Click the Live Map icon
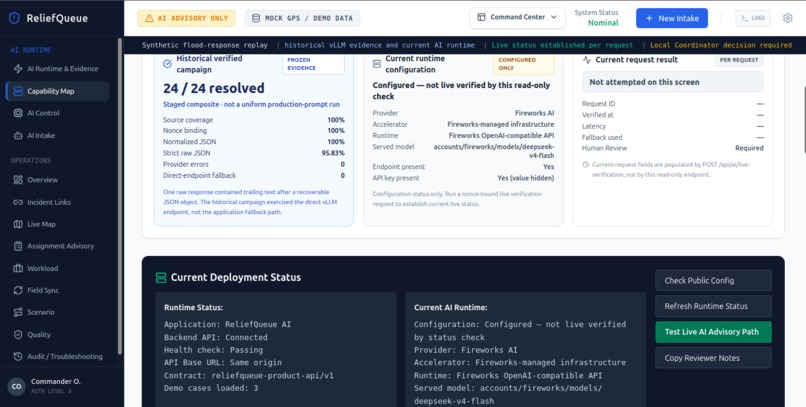Screen dimensions: 806x407 coord(18,224)
